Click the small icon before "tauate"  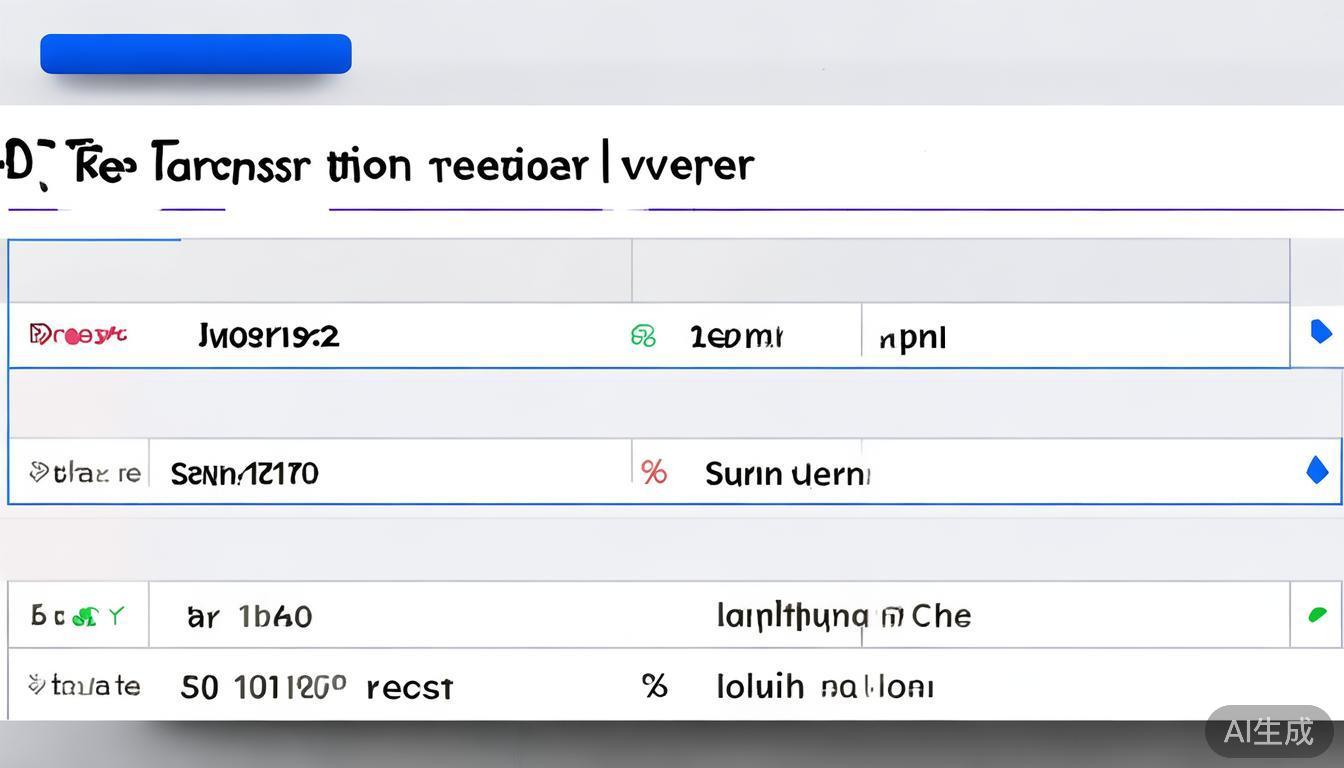click(36, 685)
